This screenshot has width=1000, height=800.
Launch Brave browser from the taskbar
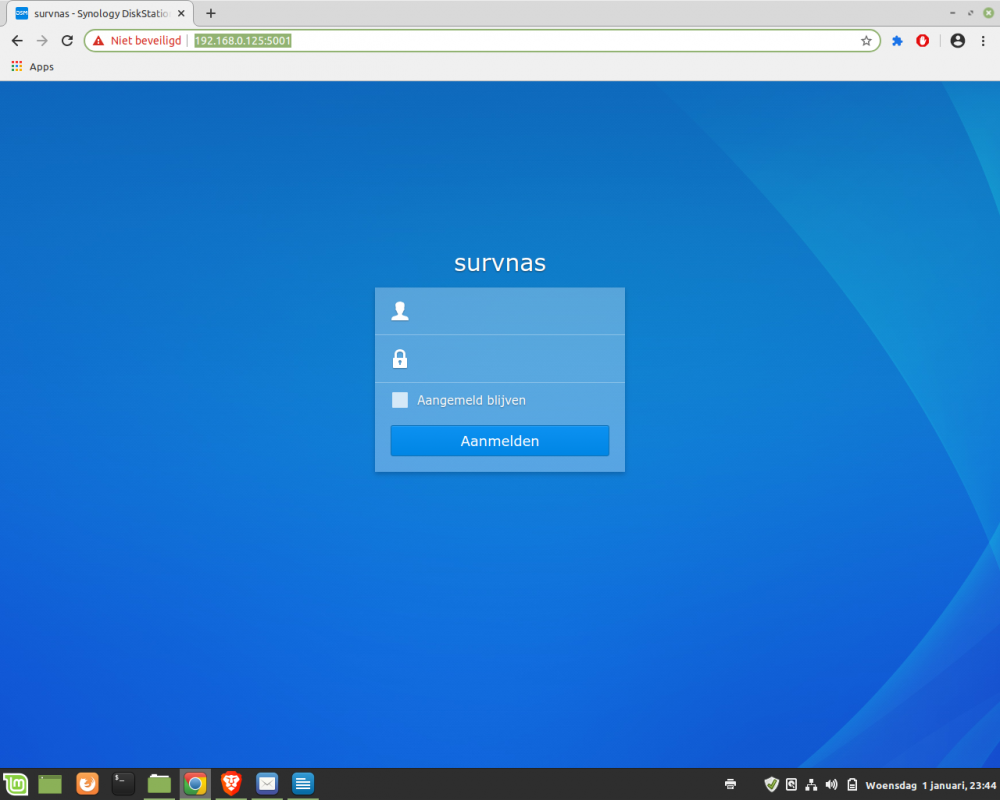pos(231,784)
